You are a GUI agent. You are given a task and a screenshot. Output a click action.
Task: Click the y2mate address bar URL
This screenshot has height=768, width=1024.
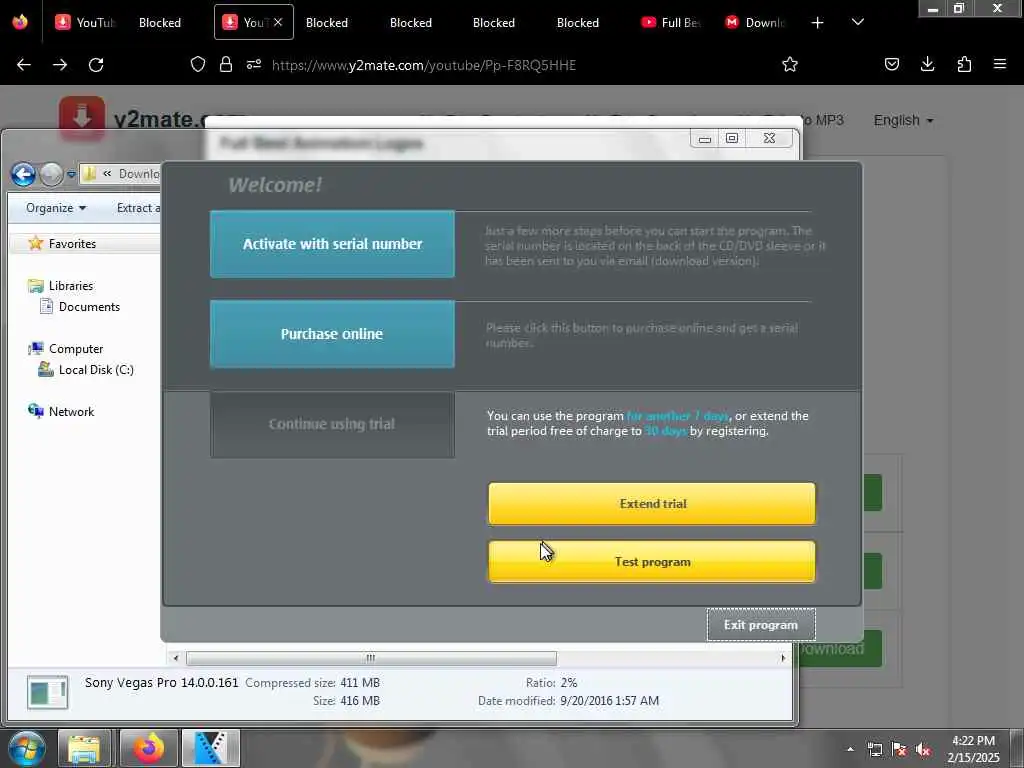(x=424, y=65)
